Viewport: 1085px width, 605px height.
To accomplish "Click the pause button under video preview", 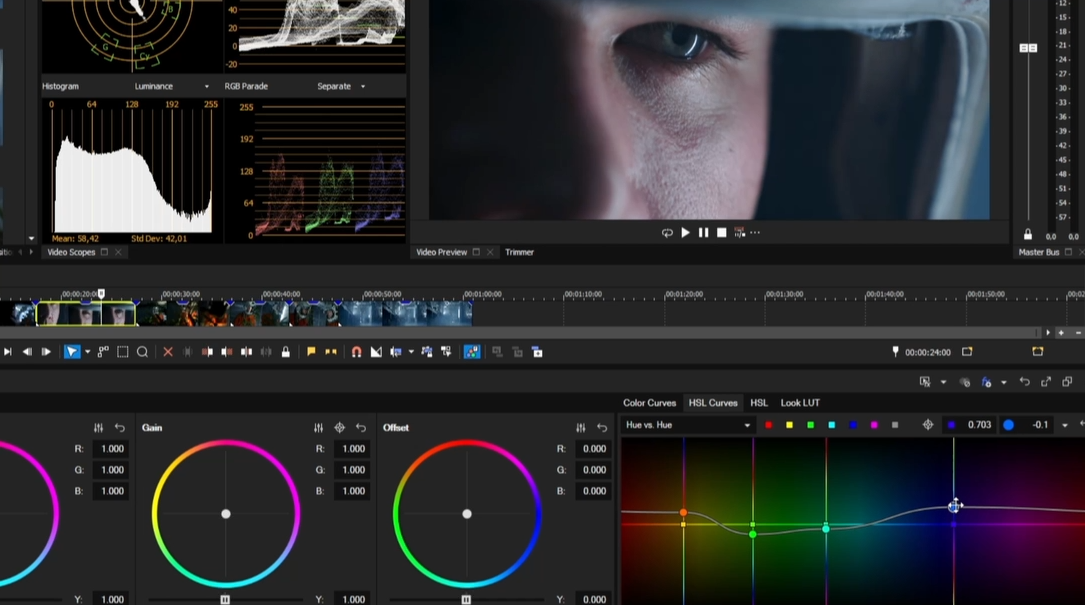I will coord(703,233).
